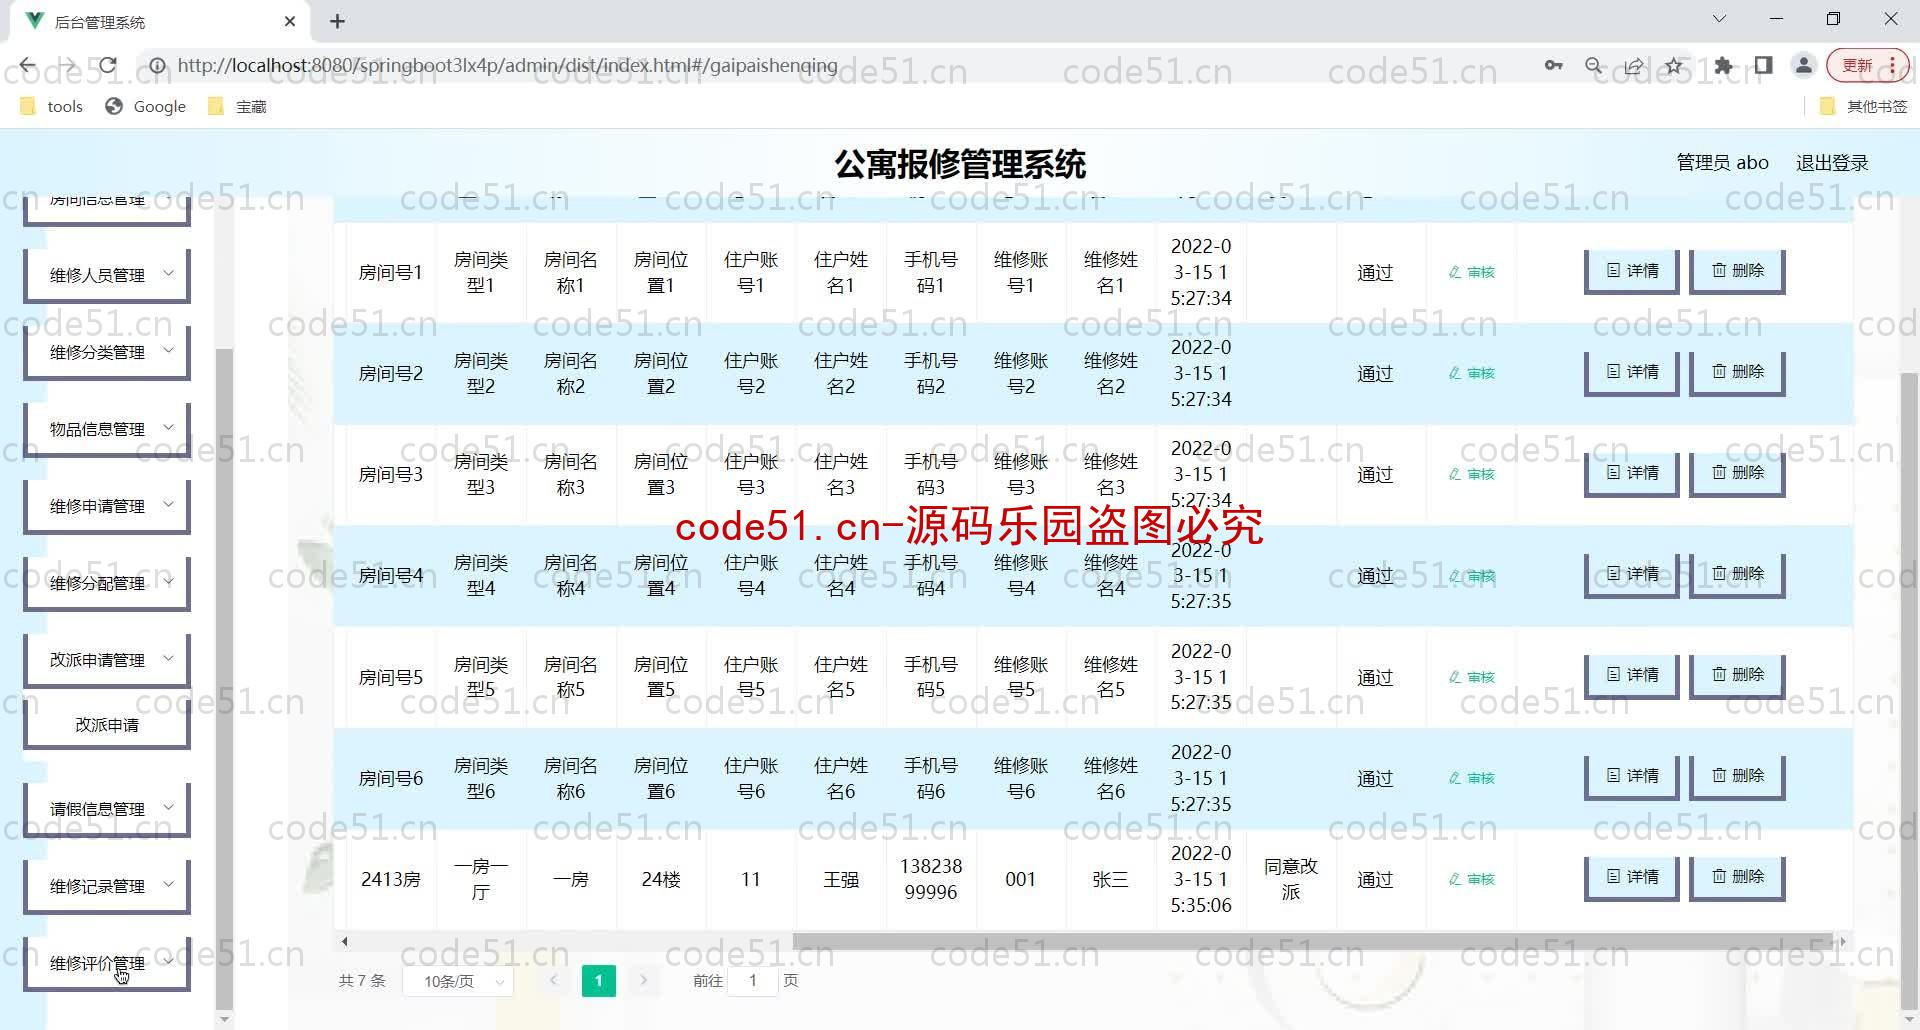Delete row 2413房 with 删除 button
The image size is (1920, 1030).
(x=1737, y=877)
